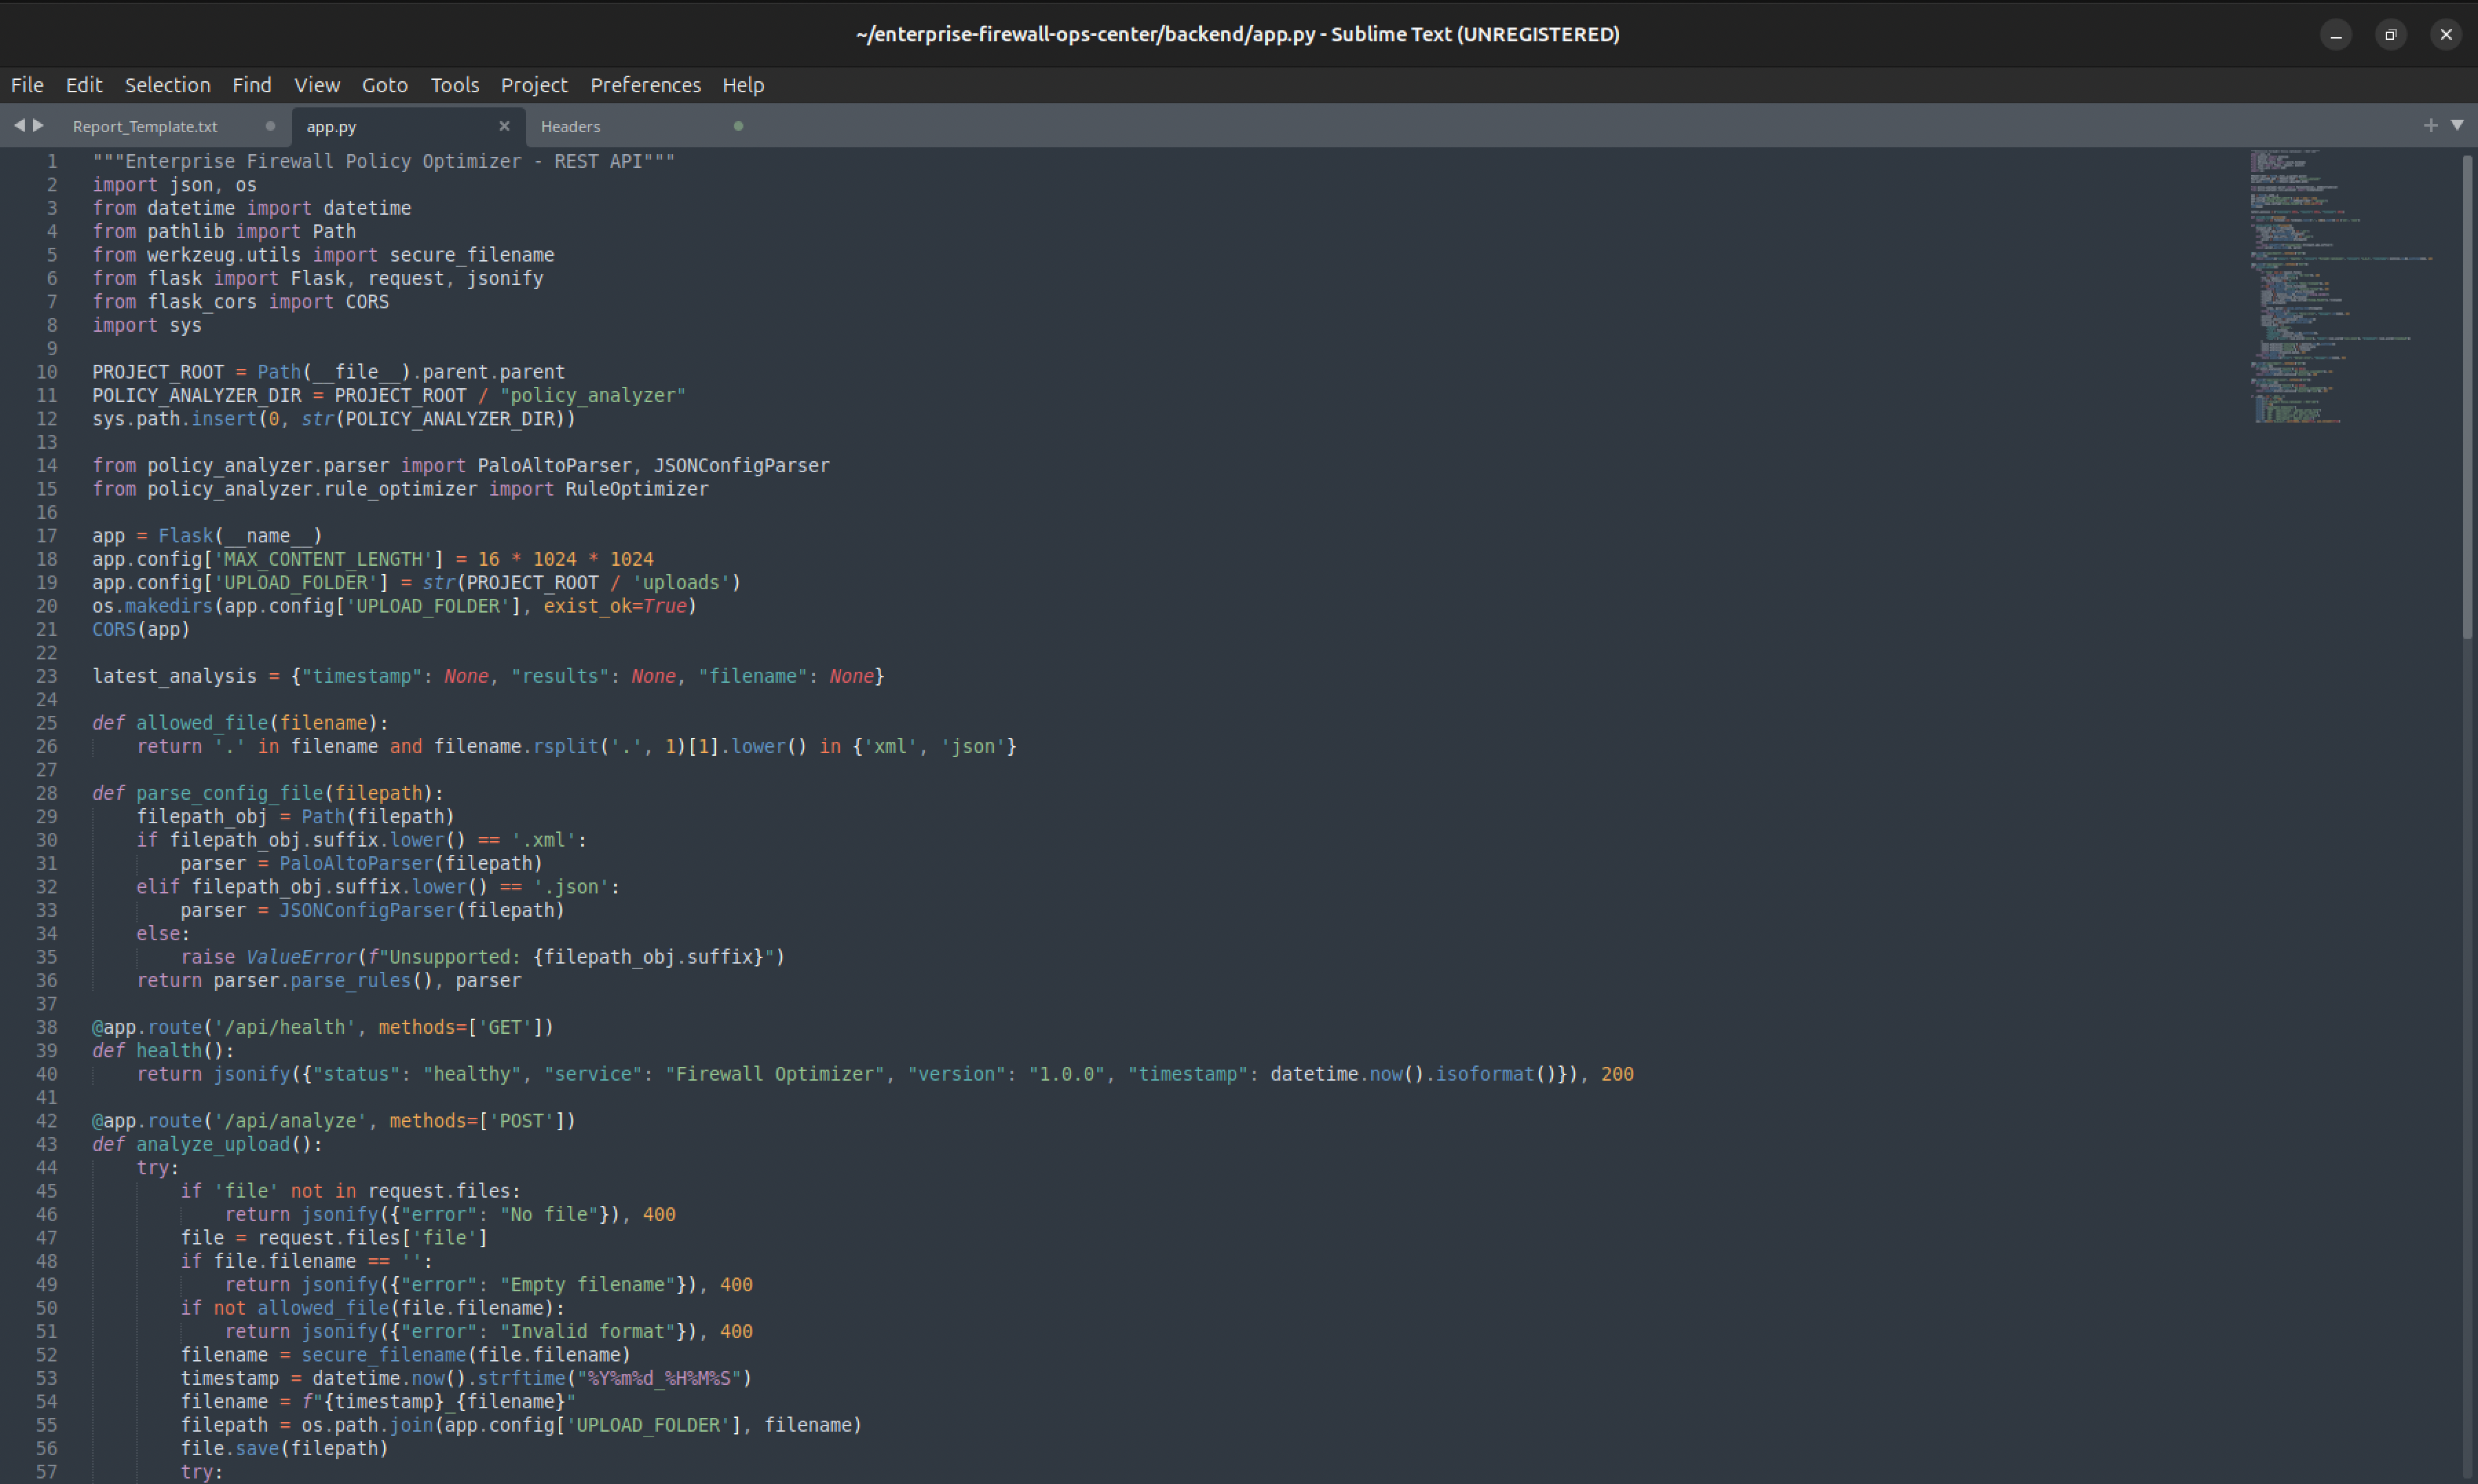Minimize the Sublime Text window

(x=2336, y=35)
